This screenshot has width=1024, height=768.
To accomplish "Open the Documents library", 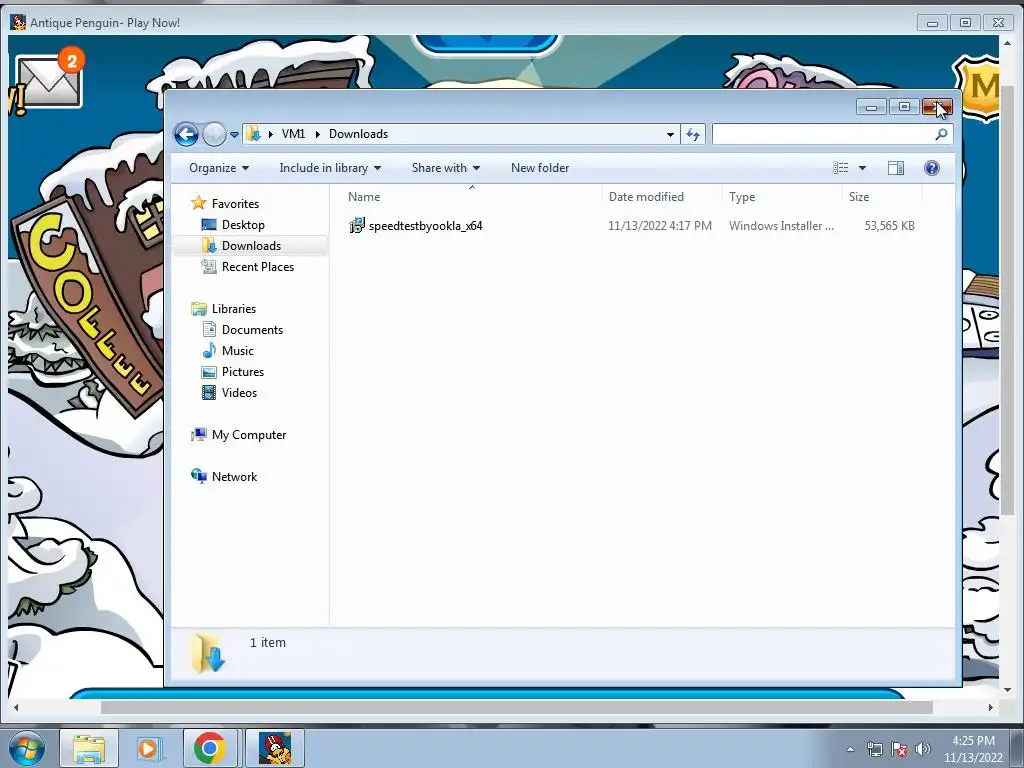I will point(252,330).
